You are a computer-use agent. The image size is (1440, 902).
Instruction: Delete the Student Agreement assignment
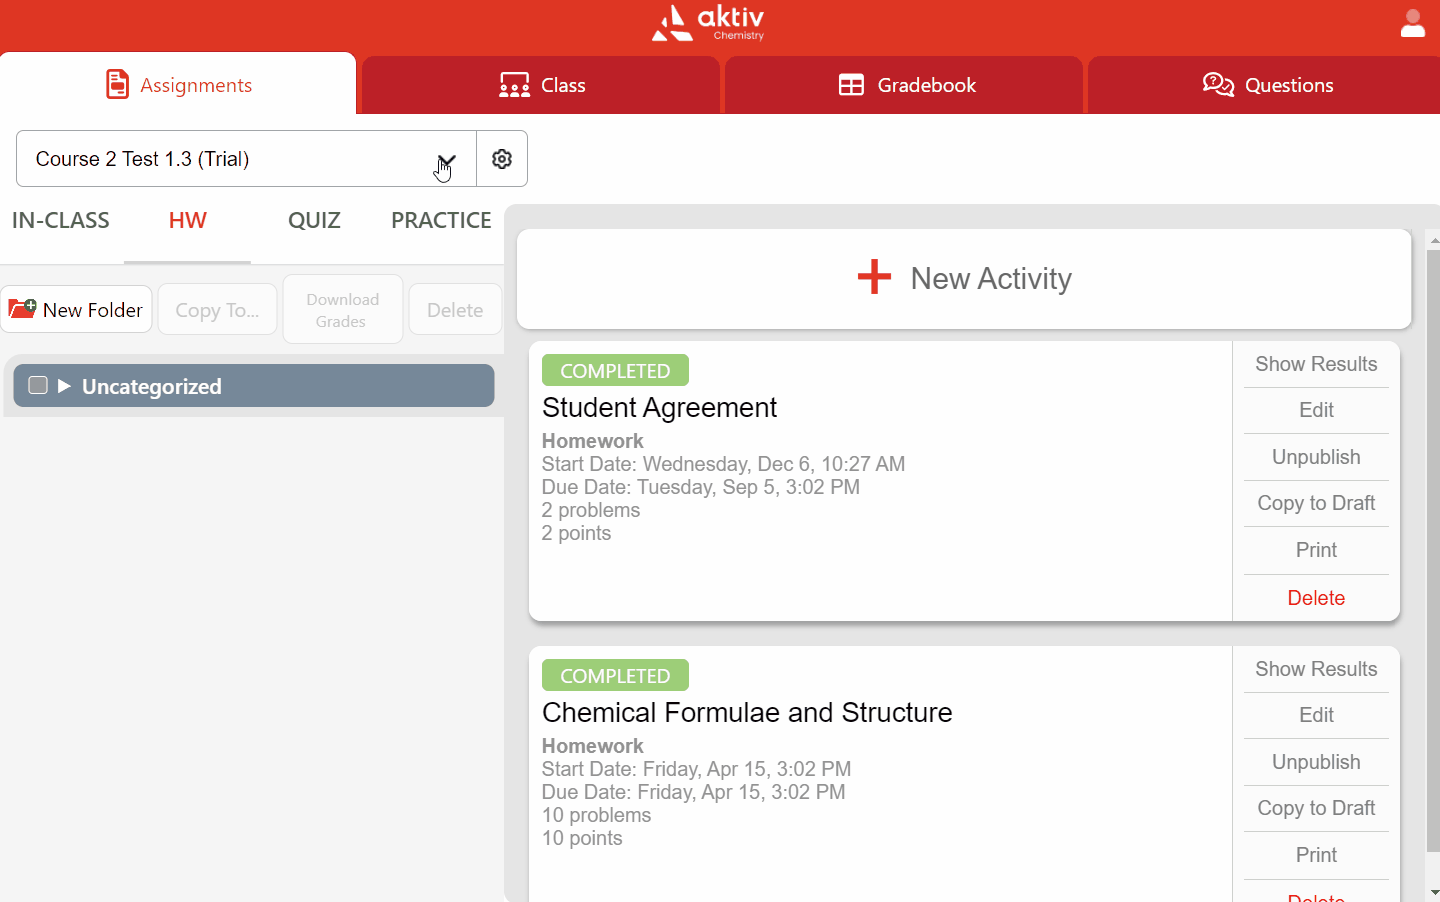coord(1315,597)
